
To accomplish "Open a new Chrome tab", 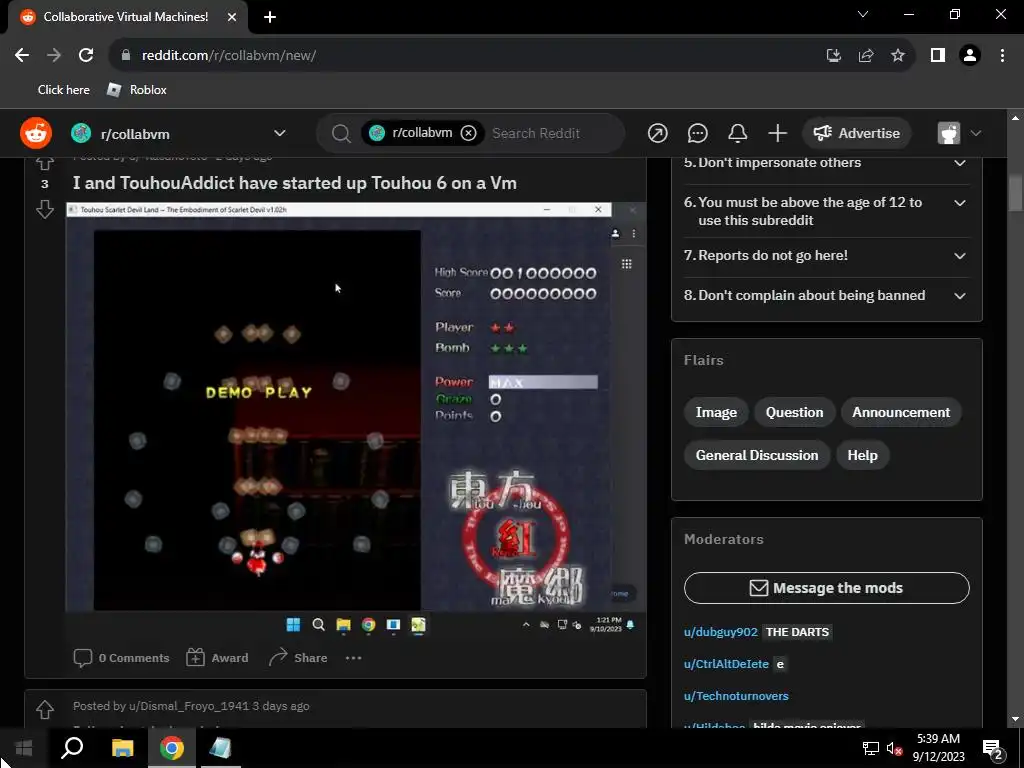I will [270, 17].
